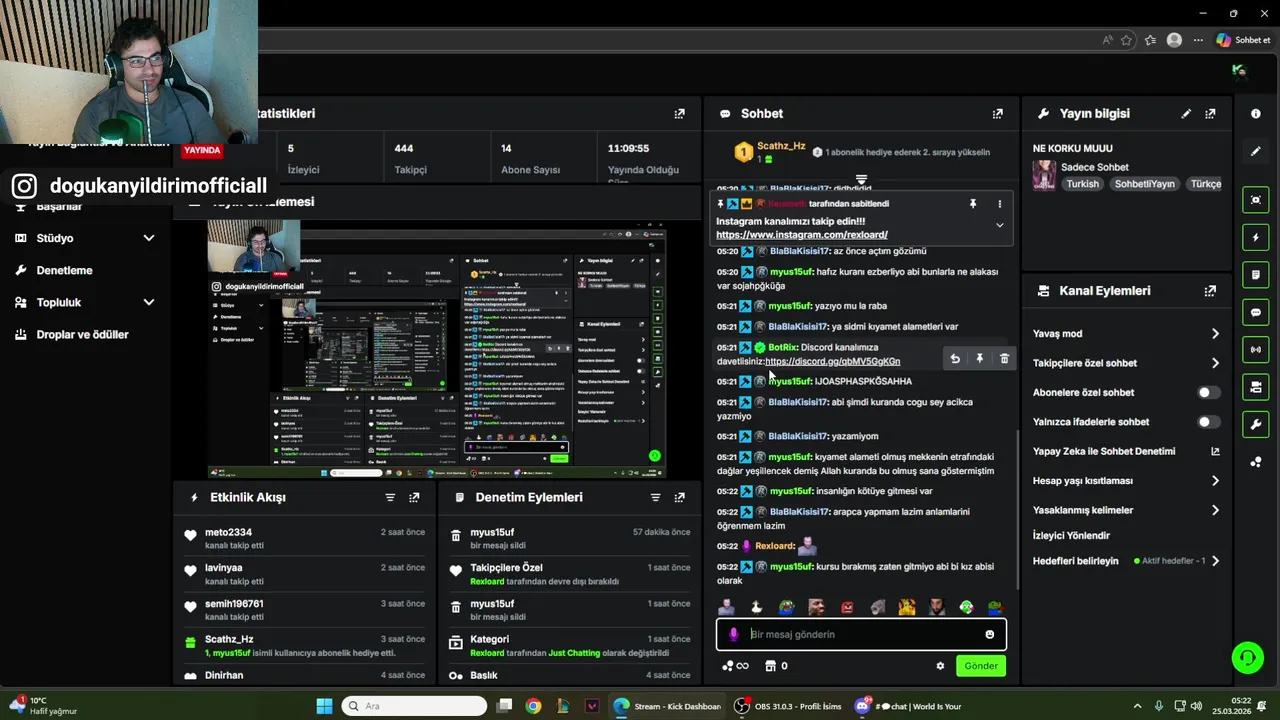The height and width of the screenshot is (720, 1280).
Task: Expand the Stüdyo sidebar menu
Action: pyautogui.click(x=149, y=238)
